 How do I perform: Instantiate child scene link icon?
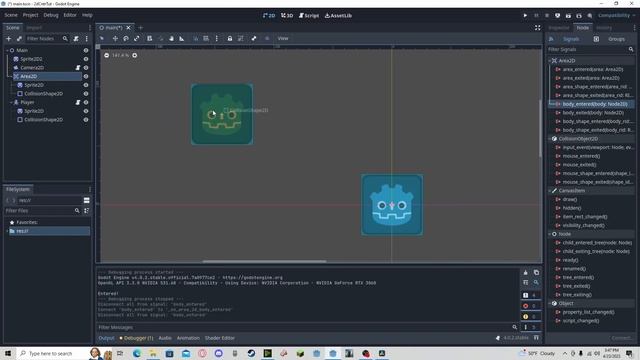19,38
